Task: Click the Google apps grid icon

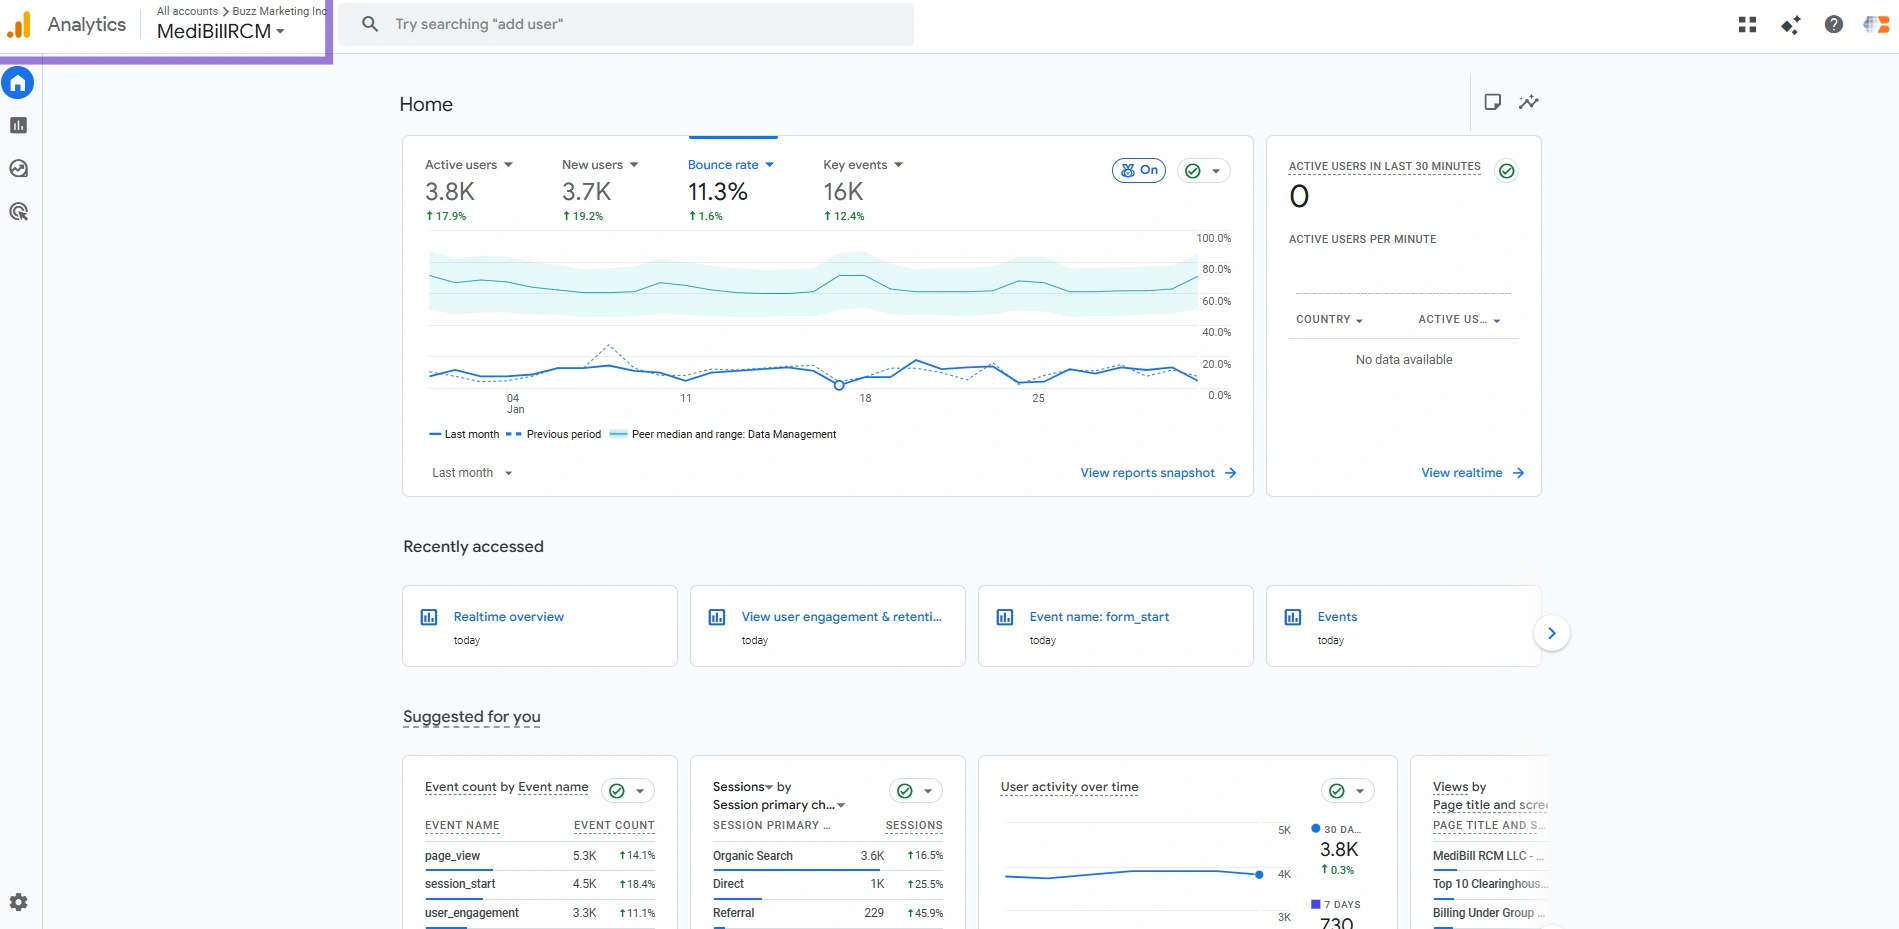Action: [x=1747, y=25]
